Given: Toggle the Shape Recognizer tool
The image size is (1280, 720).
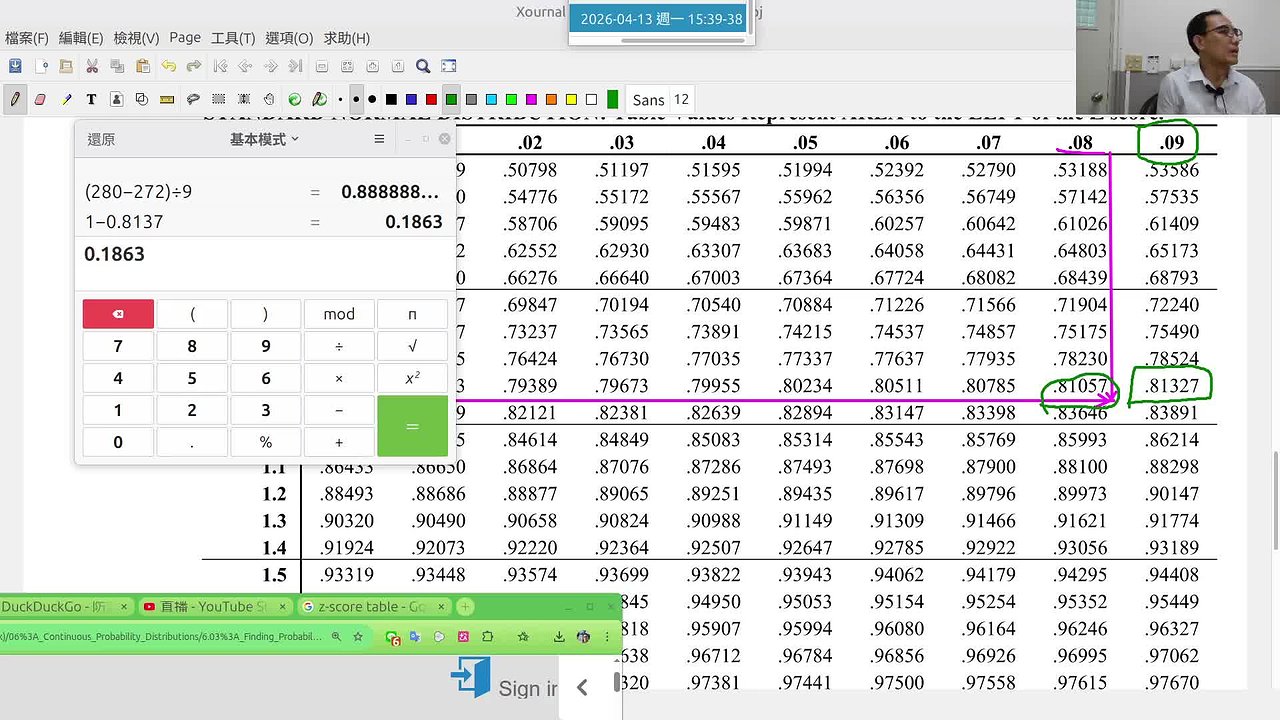Looking at the screenshot, I should coord(142,99).
